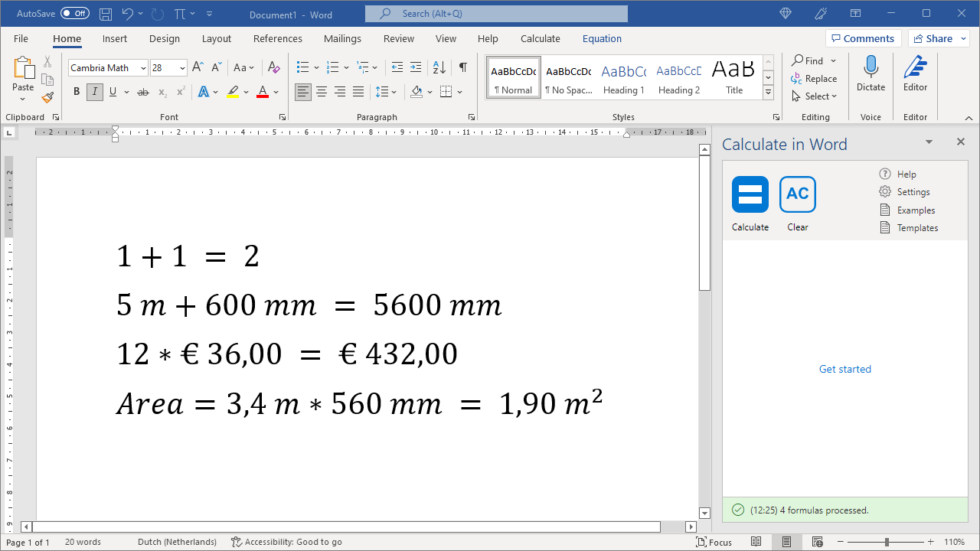This screenshot has width=980, height=551.
Task: Center align the paragraph
Action: (x=321, y=92)
